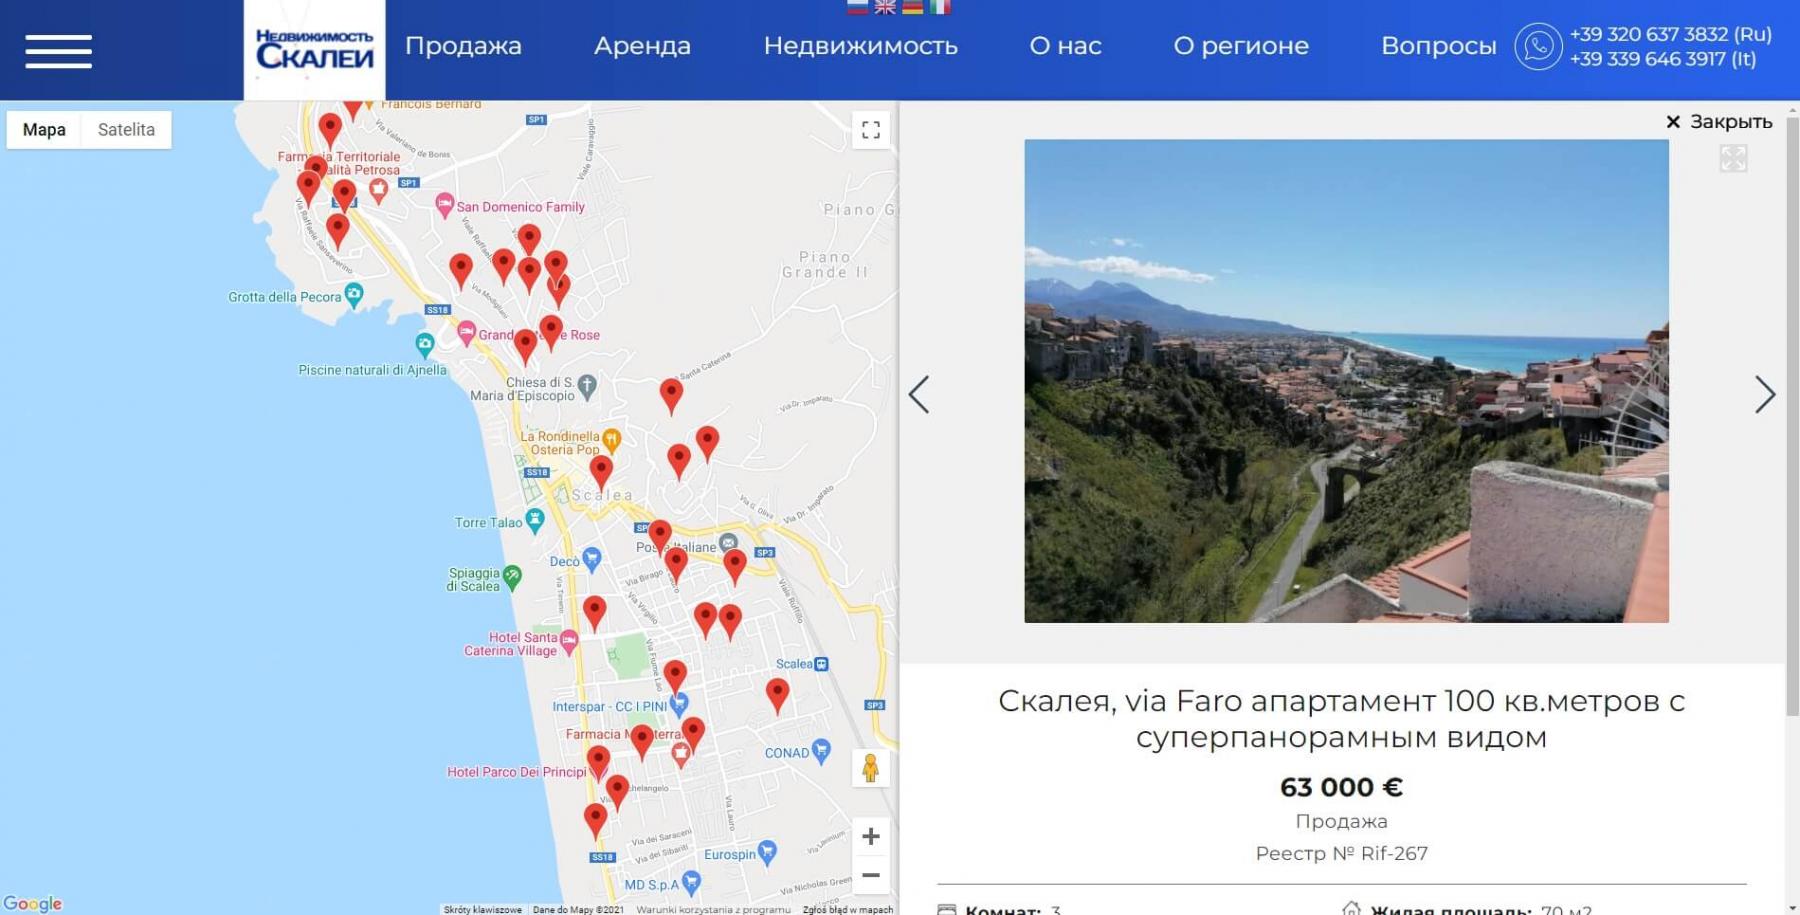Open the Продажа menu
The height and width of the screenshot is (915, 1800).
pos(463,46)
